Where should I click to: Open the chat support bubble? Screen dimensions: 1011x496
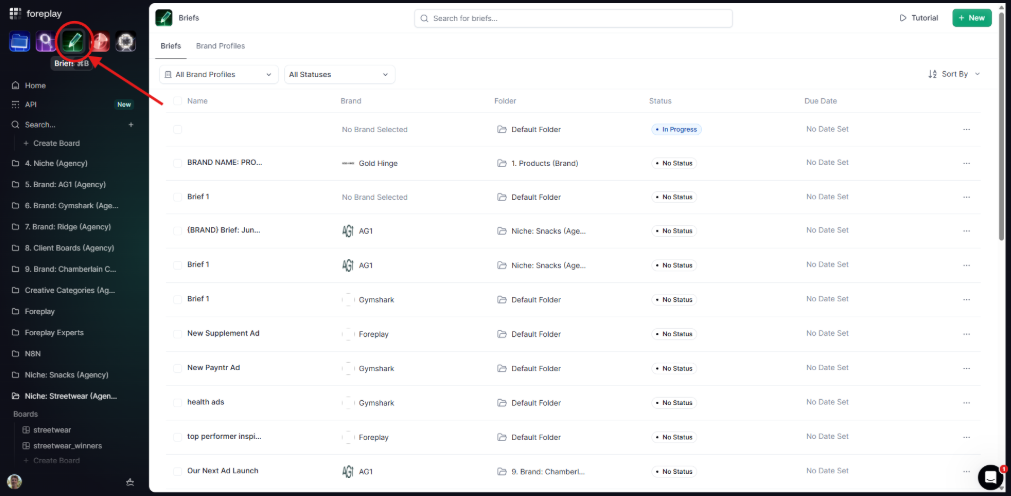point(990,477)
